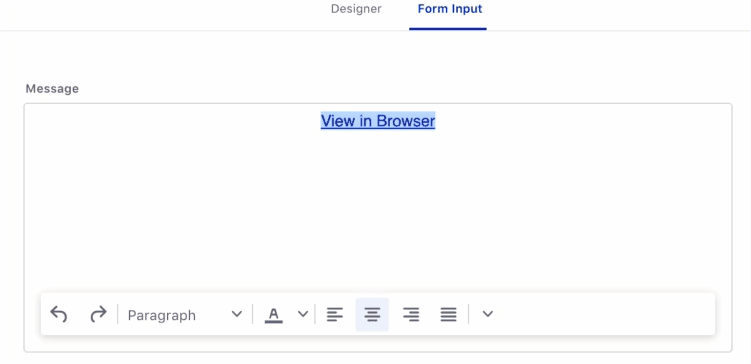The height and width of the screenshot is (364, 751).
Task: Select the Form Input tab
Action: click(x=450, y=9)
